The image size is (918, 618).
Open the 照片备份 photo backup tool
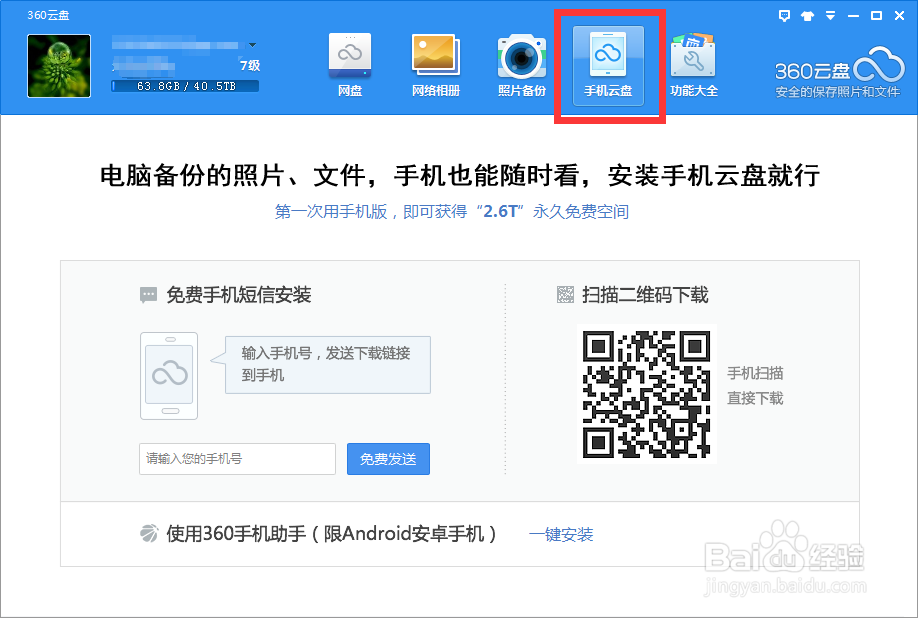521,63
